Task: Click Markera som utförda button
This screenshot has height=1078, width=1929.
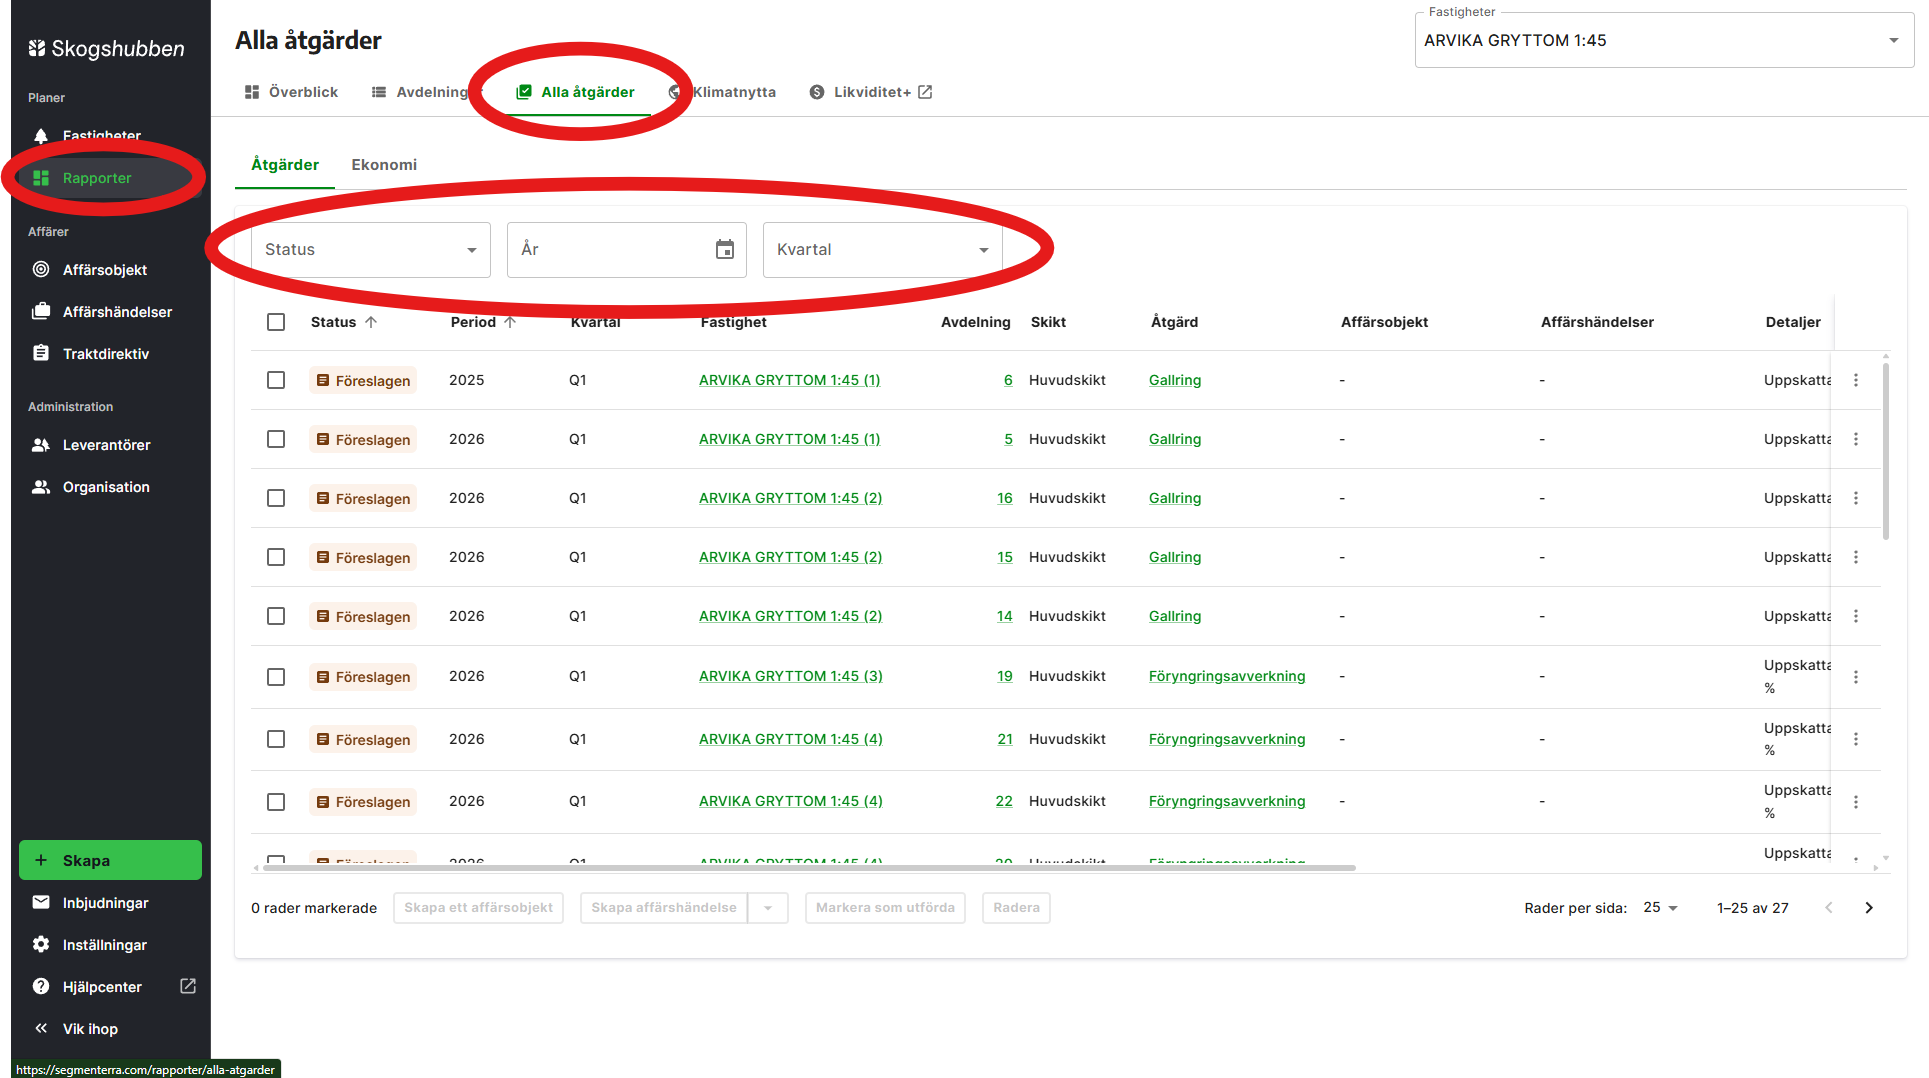Action: click(x=885, y=908)
